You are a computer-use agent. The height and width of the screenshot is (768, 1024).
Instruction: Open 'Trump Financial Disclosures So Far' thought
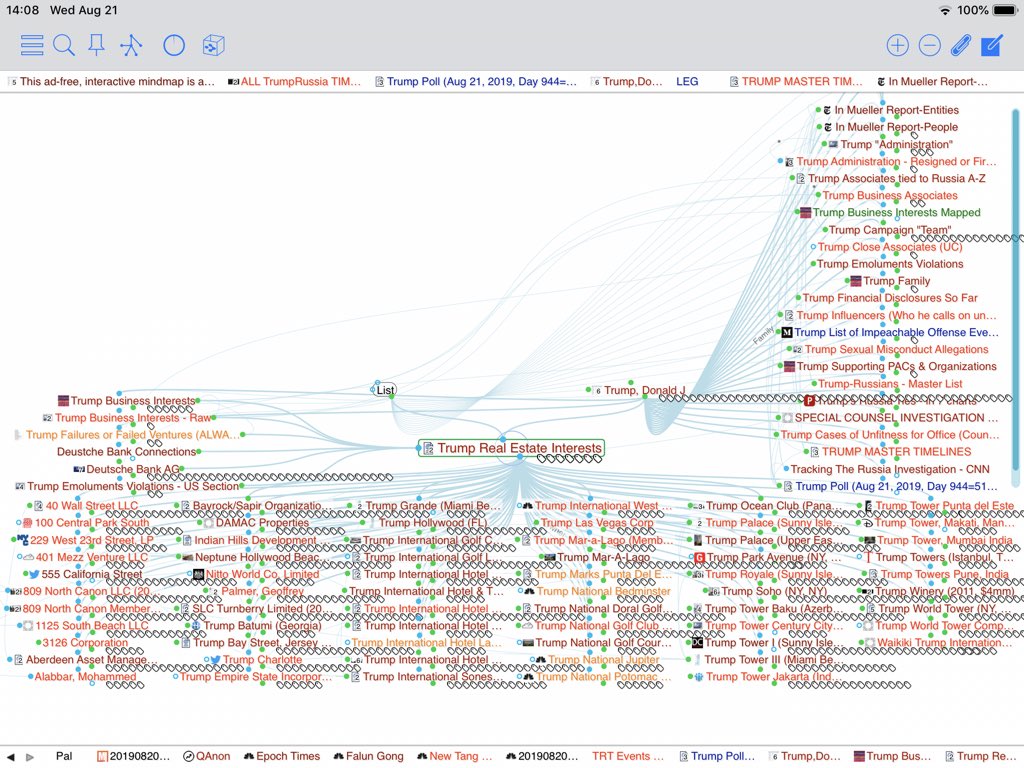pos(889,298)
